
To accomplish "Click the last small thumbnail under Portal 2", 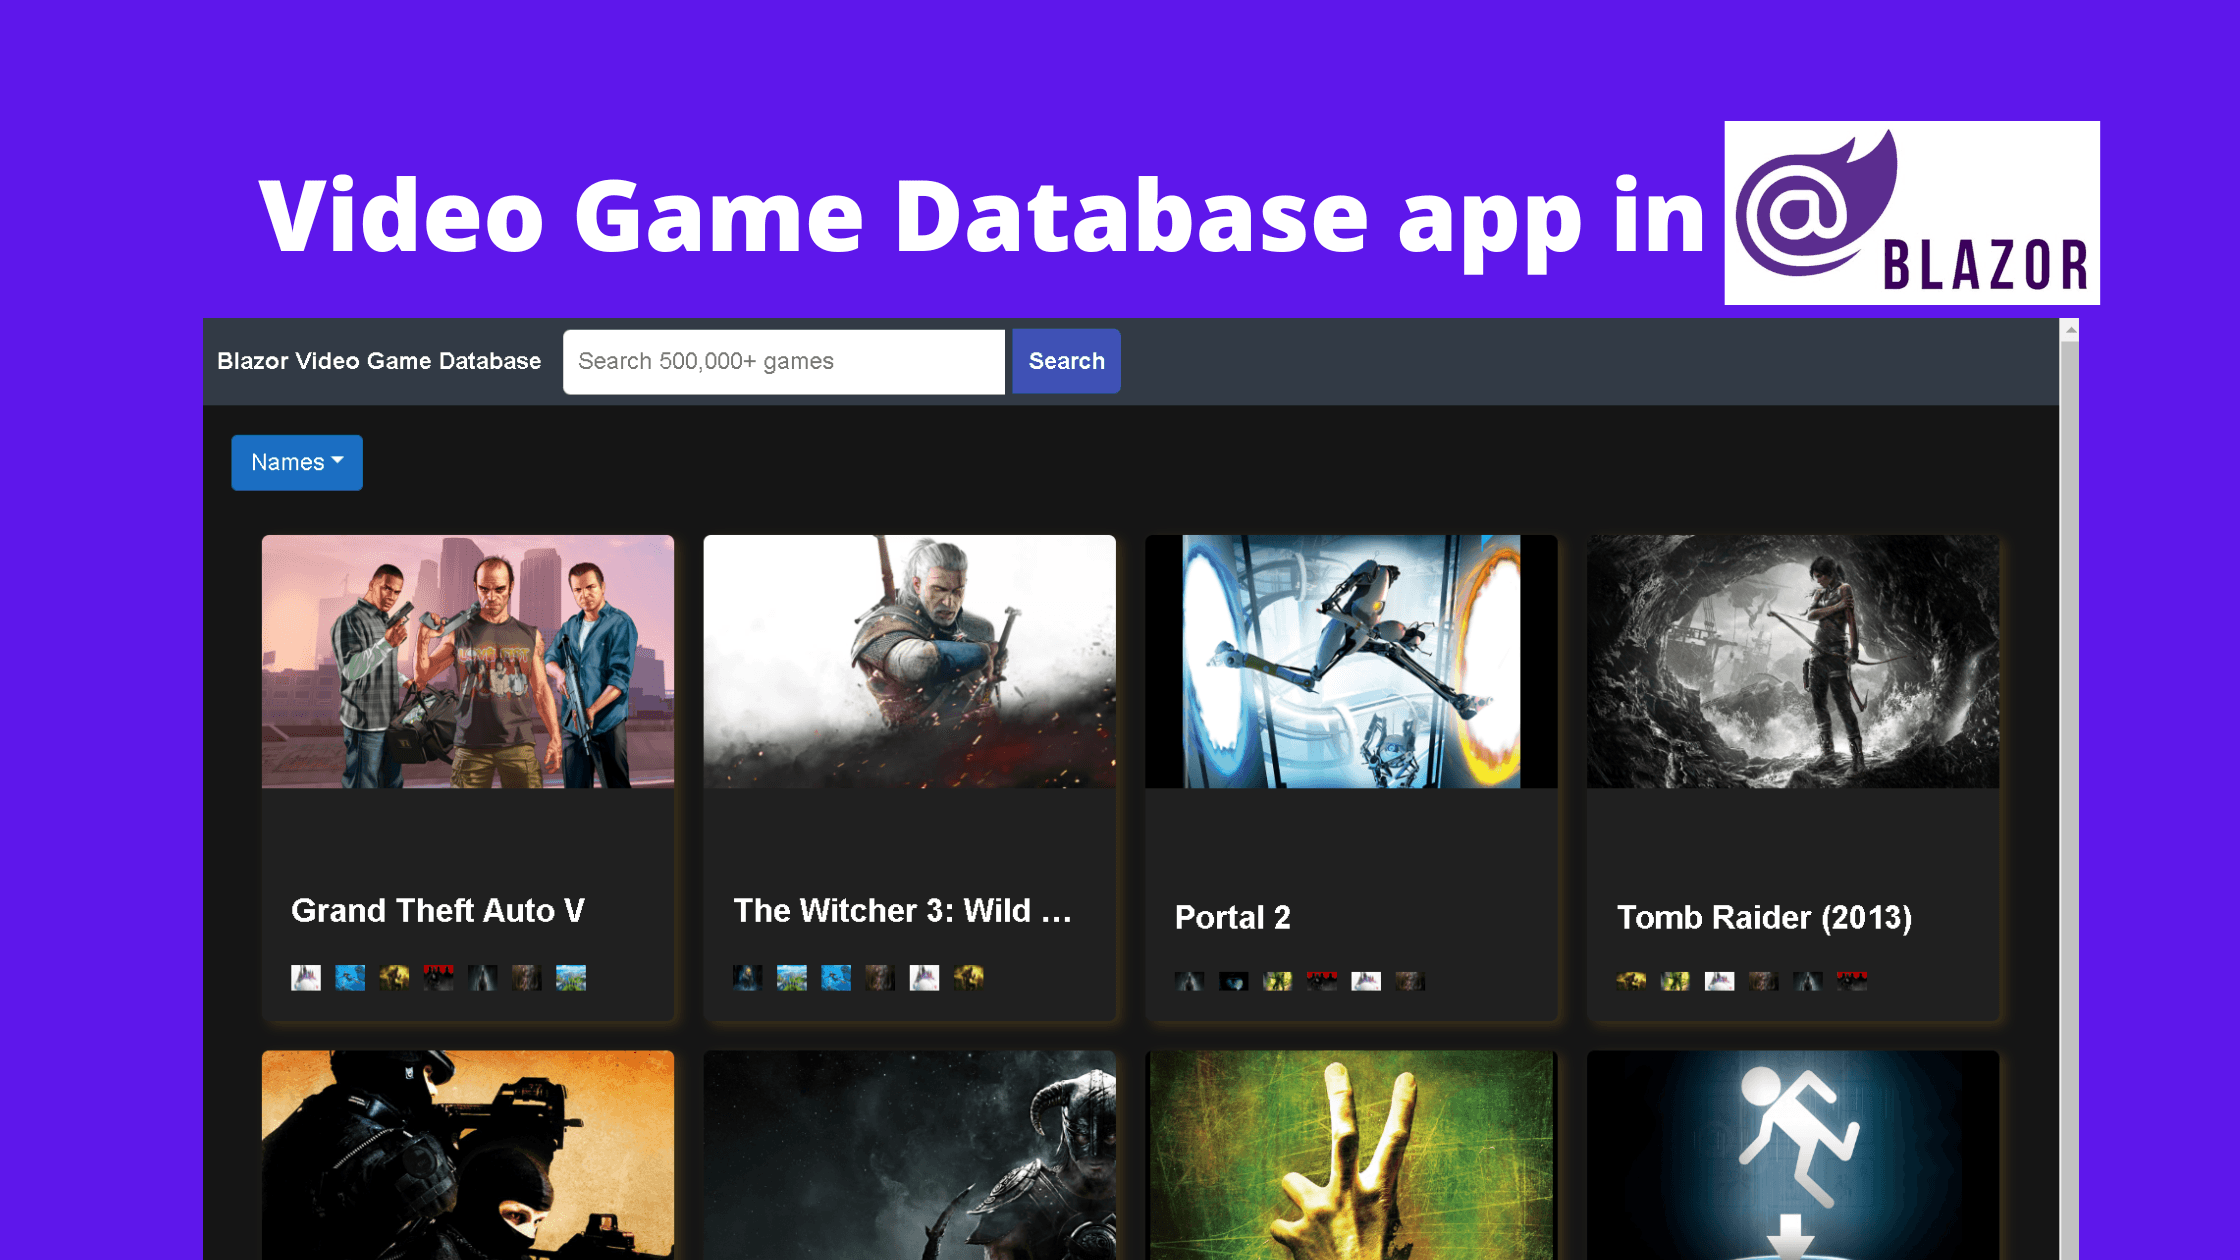I will tap(1410, 981).
